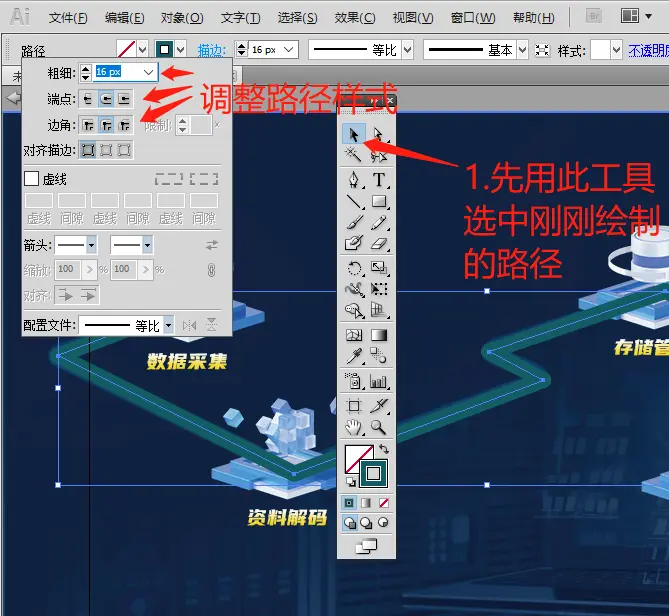Image resolution: width=669 pixels, height=616 pixels.
Task: Open the 效果(C) menu
Action: pos(355,18)
